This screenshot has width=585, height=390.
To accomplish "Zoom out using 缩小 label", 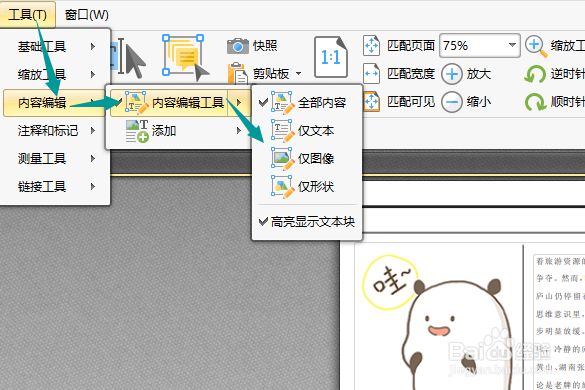I will (478, 102).
